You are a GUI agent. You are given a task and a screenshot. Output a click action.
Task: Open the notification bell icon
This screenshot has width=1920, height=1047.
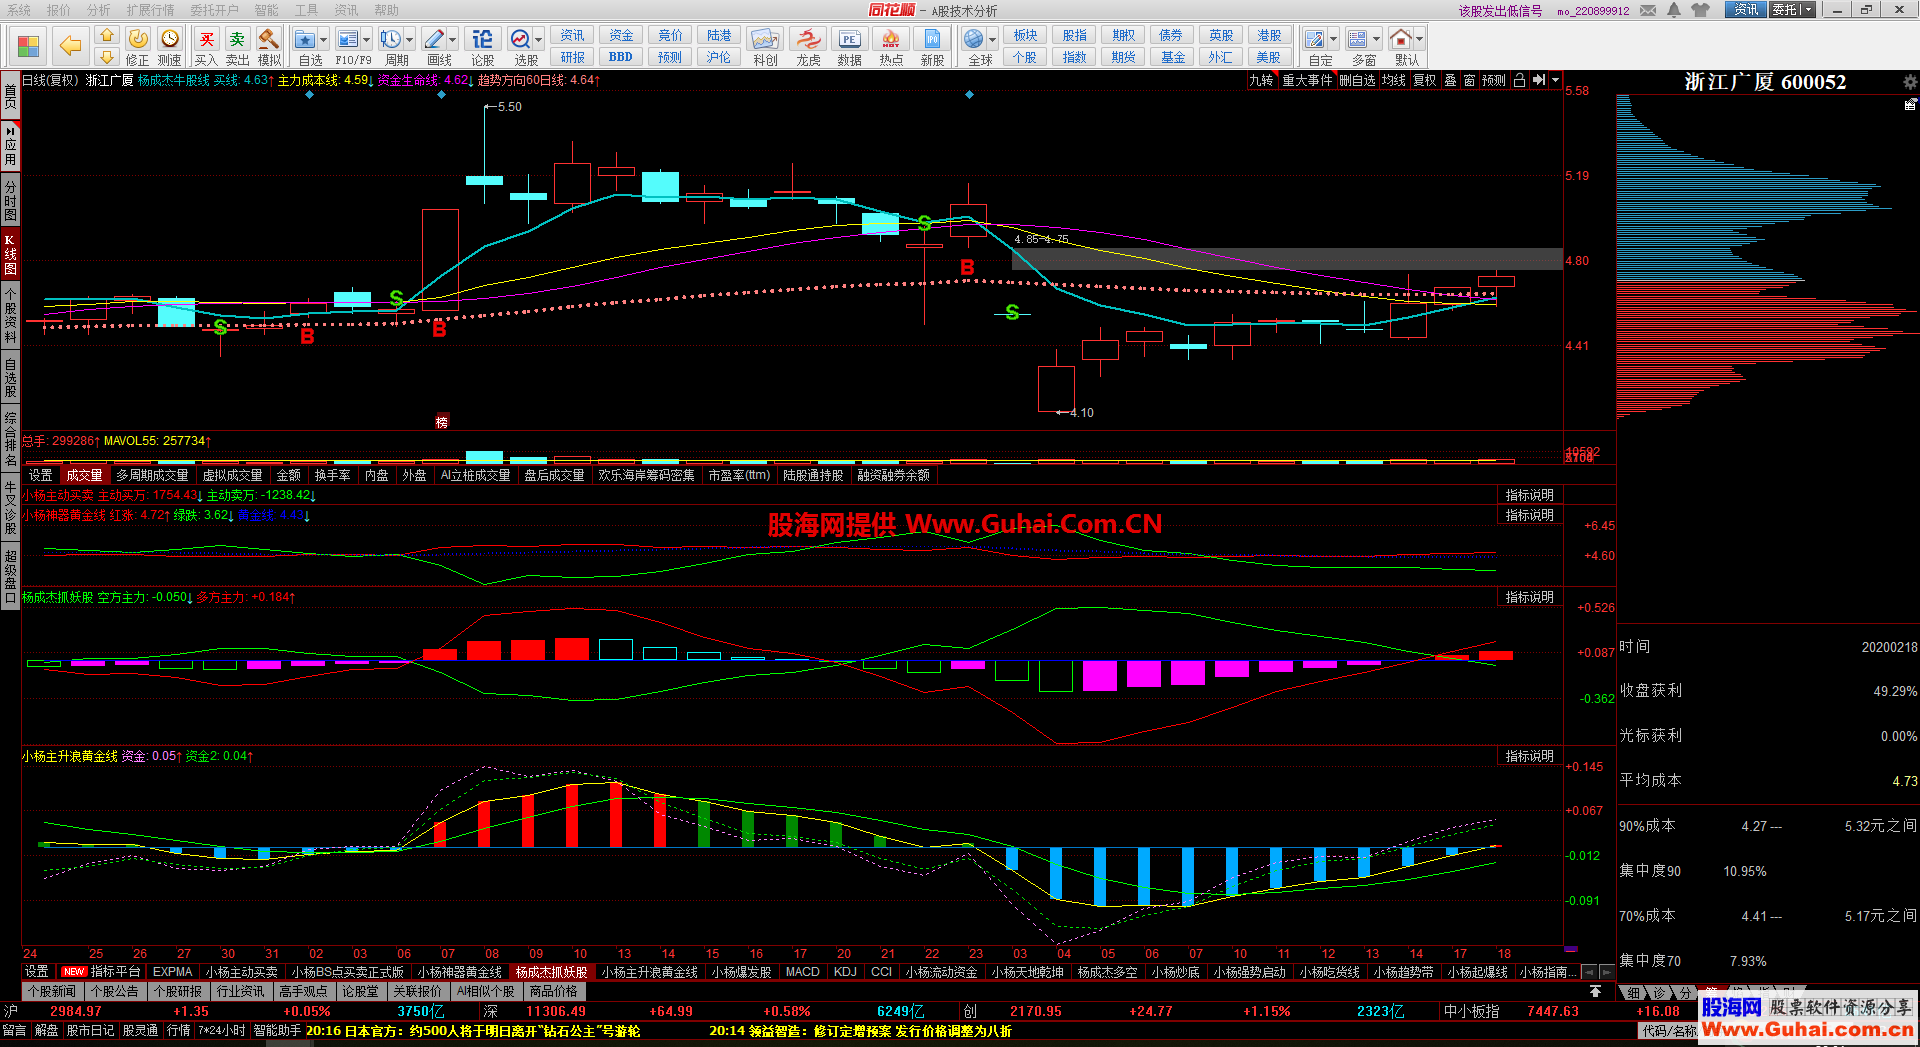coord(1674,10)
